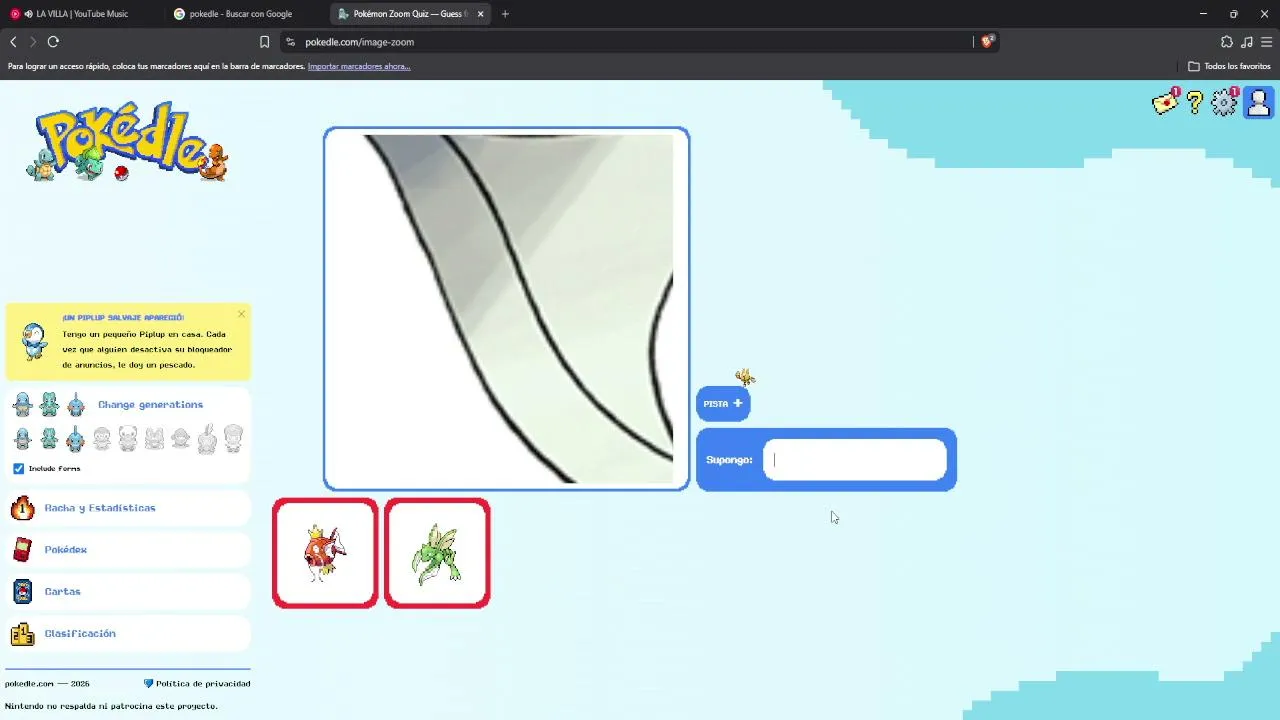Go back to the previous page
This screenshot has height=720, width=1280.
[13, 42]
